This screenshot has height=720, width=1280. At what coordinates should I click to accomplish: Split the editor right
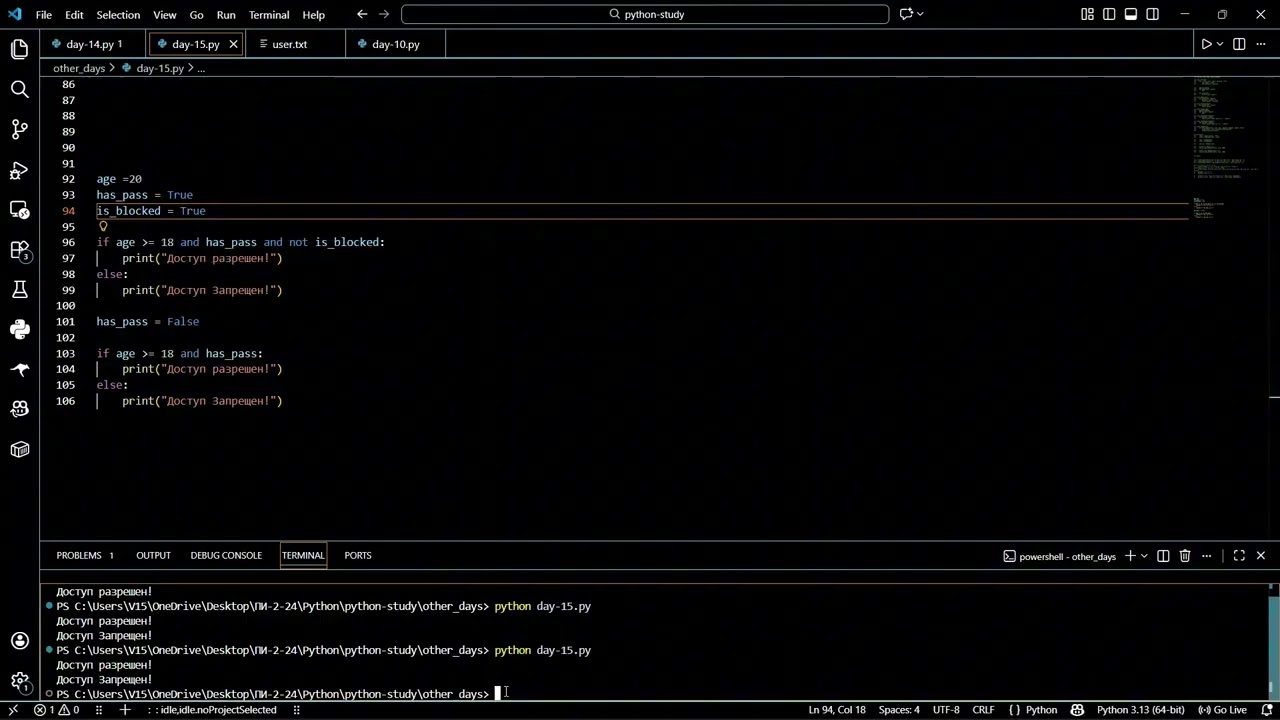click(1239, 44)
